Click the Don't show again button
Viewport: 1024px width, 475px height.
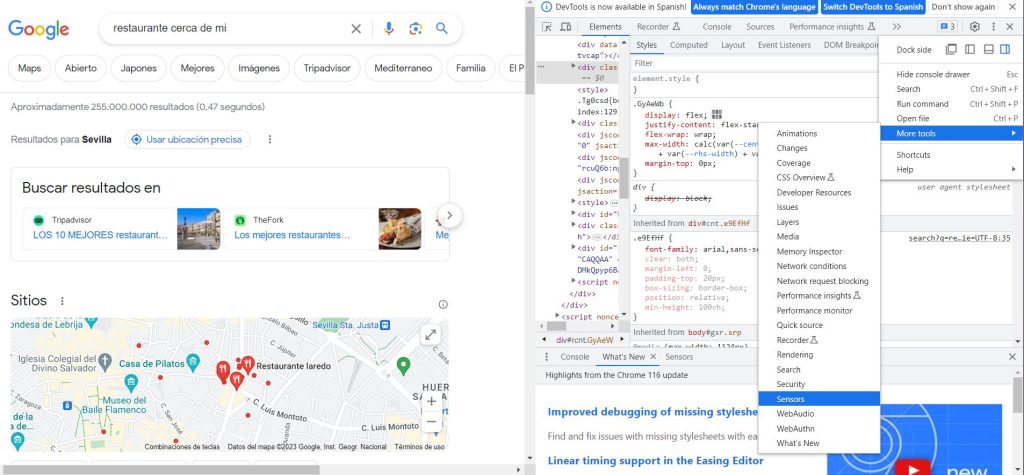coord(963,7)
